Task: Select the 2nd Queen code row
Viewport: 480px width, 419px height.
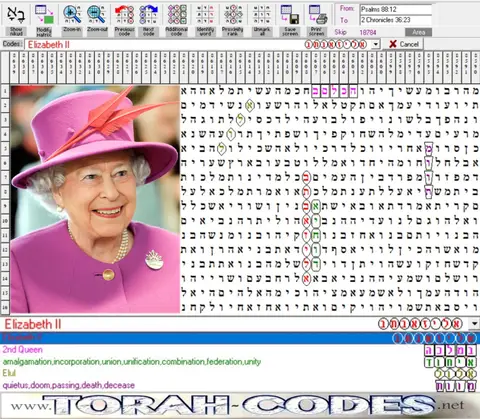Action: (x=240, y=350)
